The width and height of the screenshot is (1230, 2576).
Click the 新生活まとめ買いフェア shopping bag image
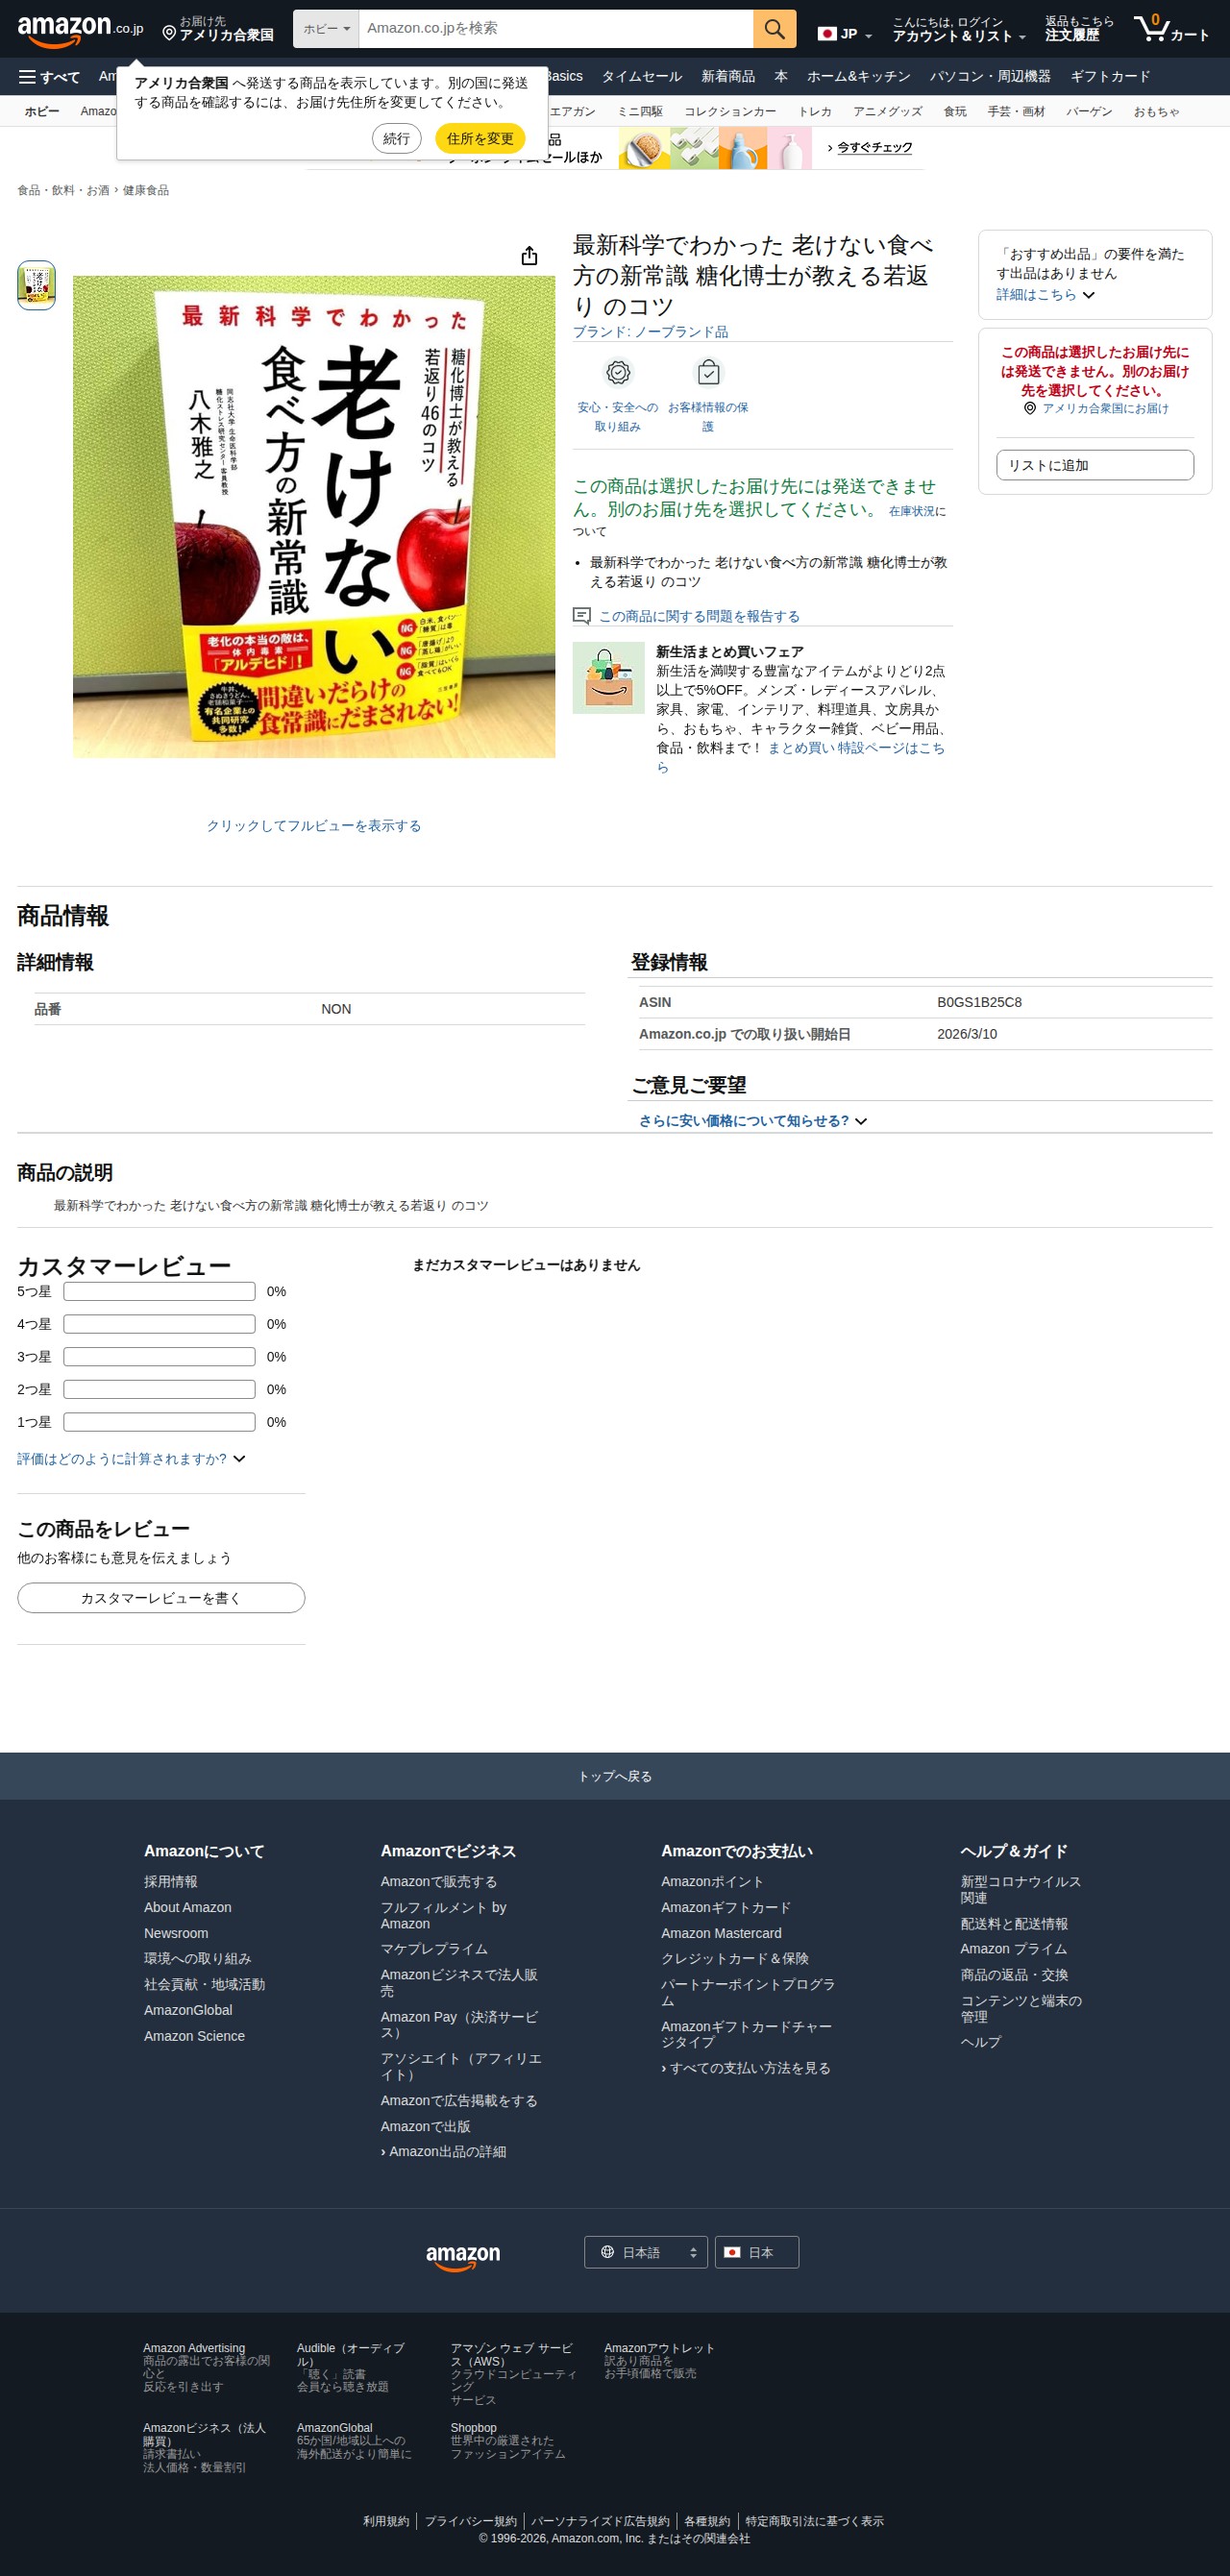(608, 677)
